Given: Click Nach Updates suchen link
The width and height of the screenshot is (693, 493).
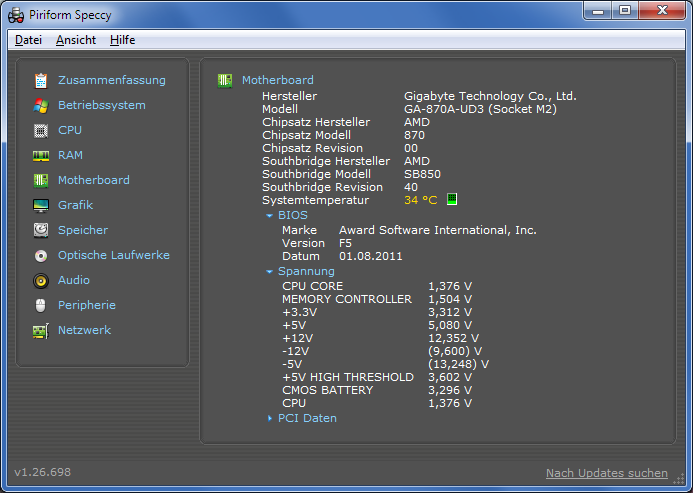Looking at the screenshot, I should 607,473.
